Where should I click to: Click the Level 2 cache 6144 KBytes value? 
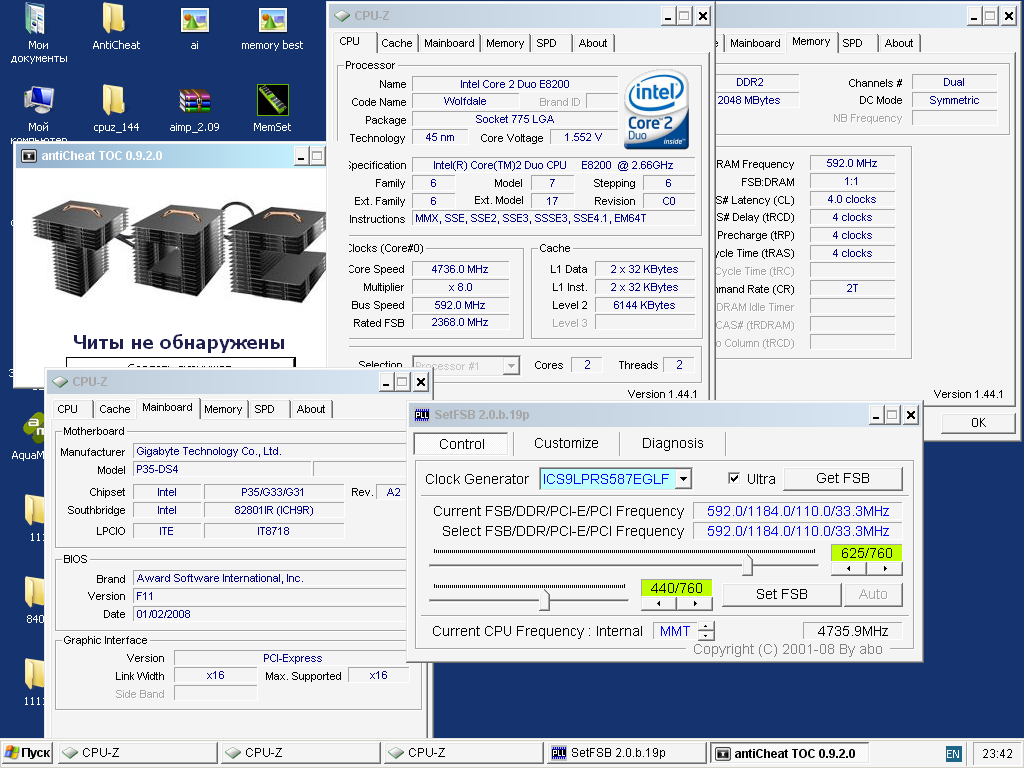[644, 305]
